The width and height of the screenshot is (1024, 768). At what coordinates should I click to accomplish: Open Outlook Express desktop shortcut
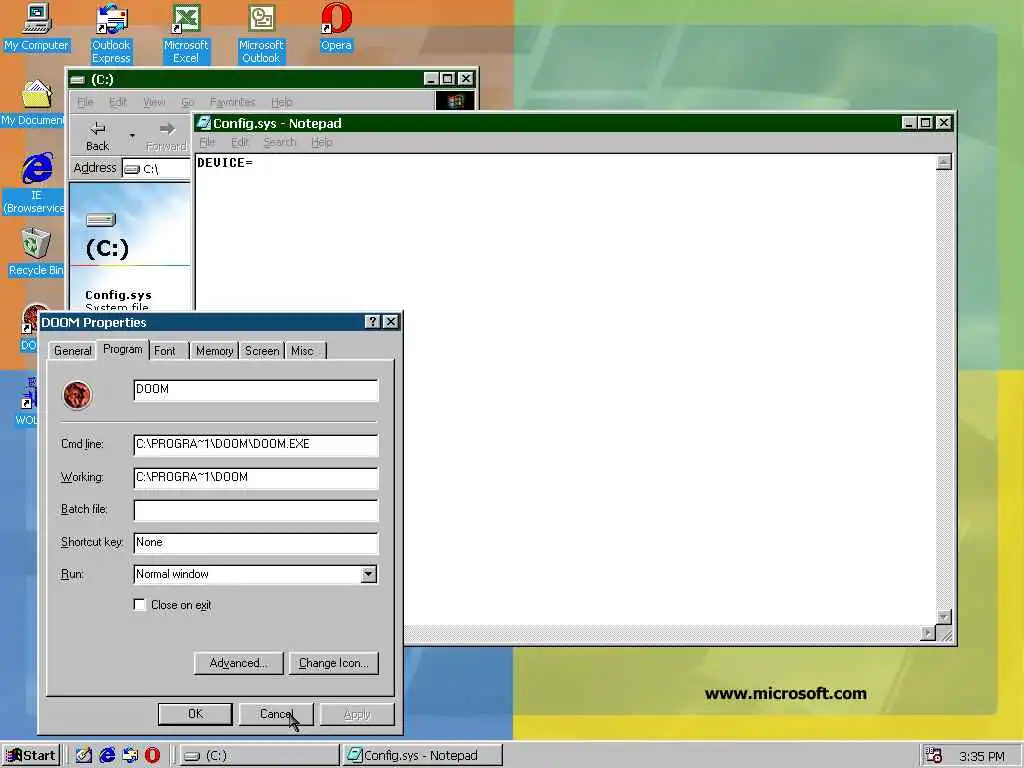(111, 33)
